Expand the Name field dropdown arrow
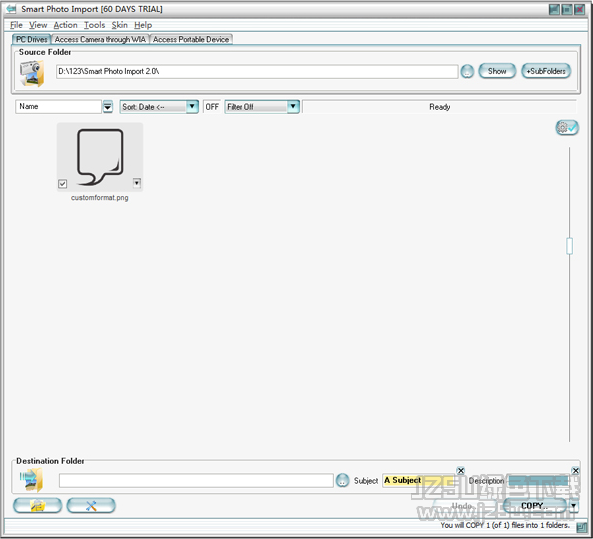This screenshot has height=539, width=593. click(x=108, y=107)
